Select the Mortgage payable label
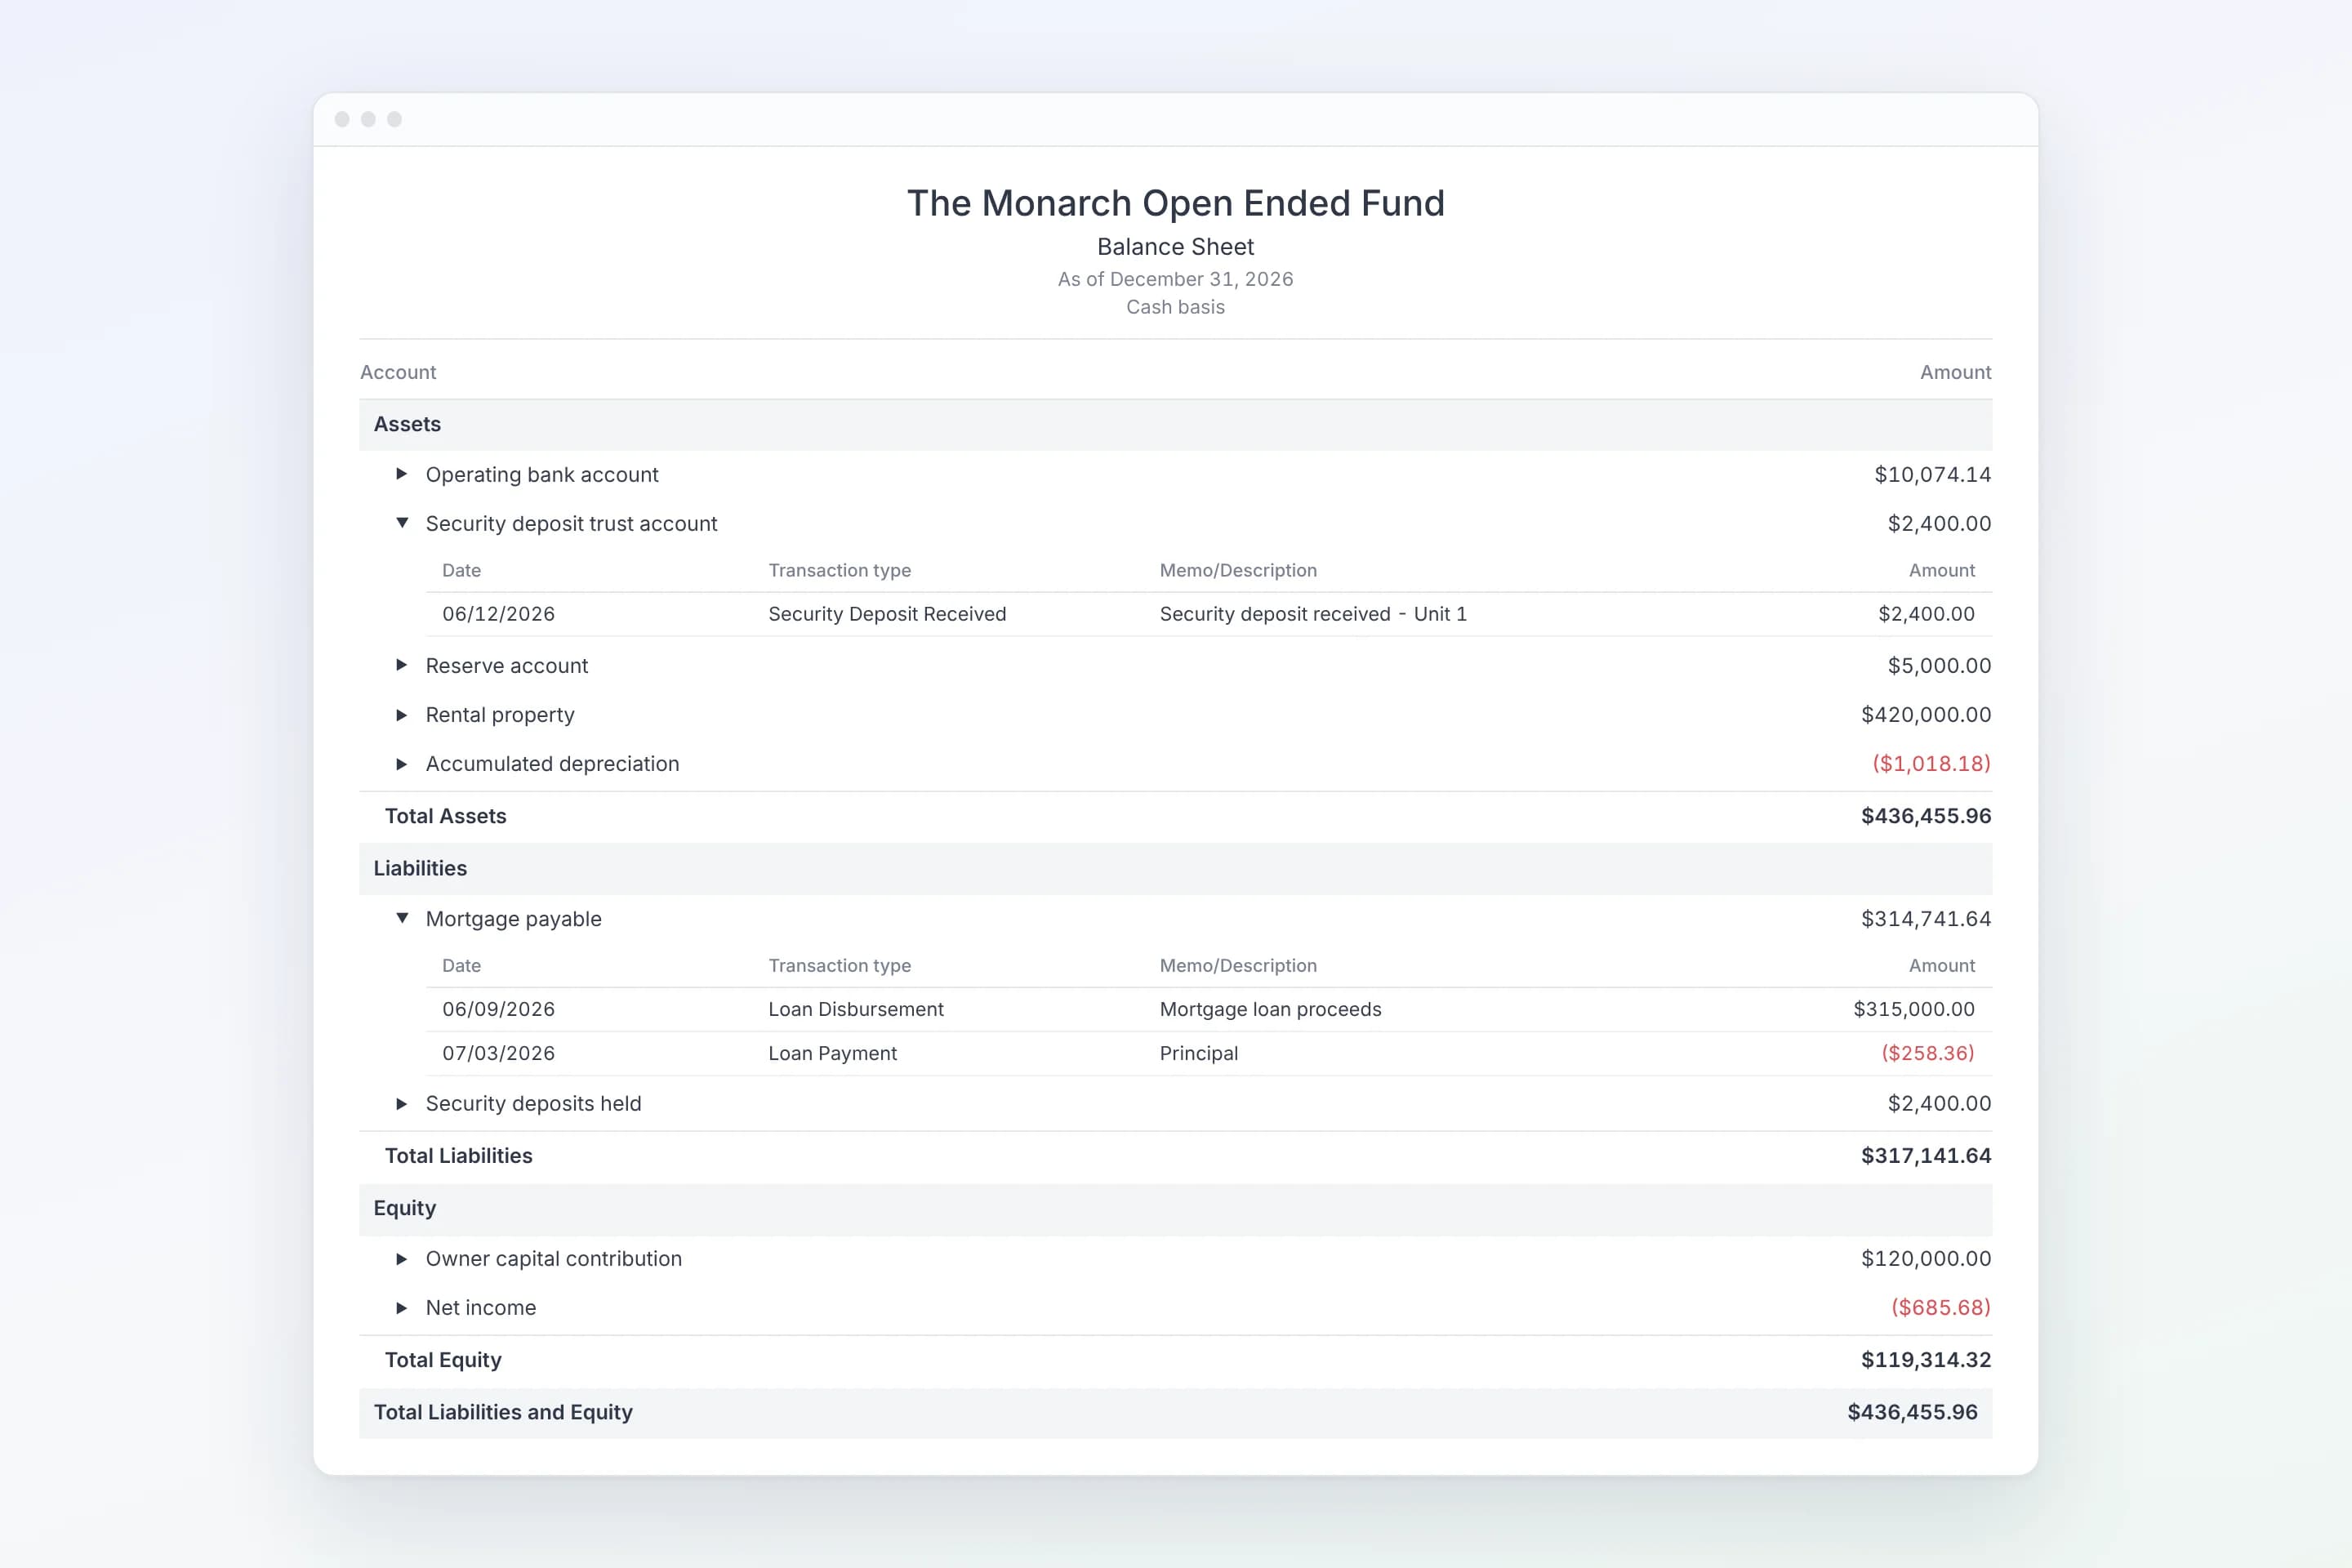The image size is (2352, 1568). pyautogui.click(x=514, y=918)
